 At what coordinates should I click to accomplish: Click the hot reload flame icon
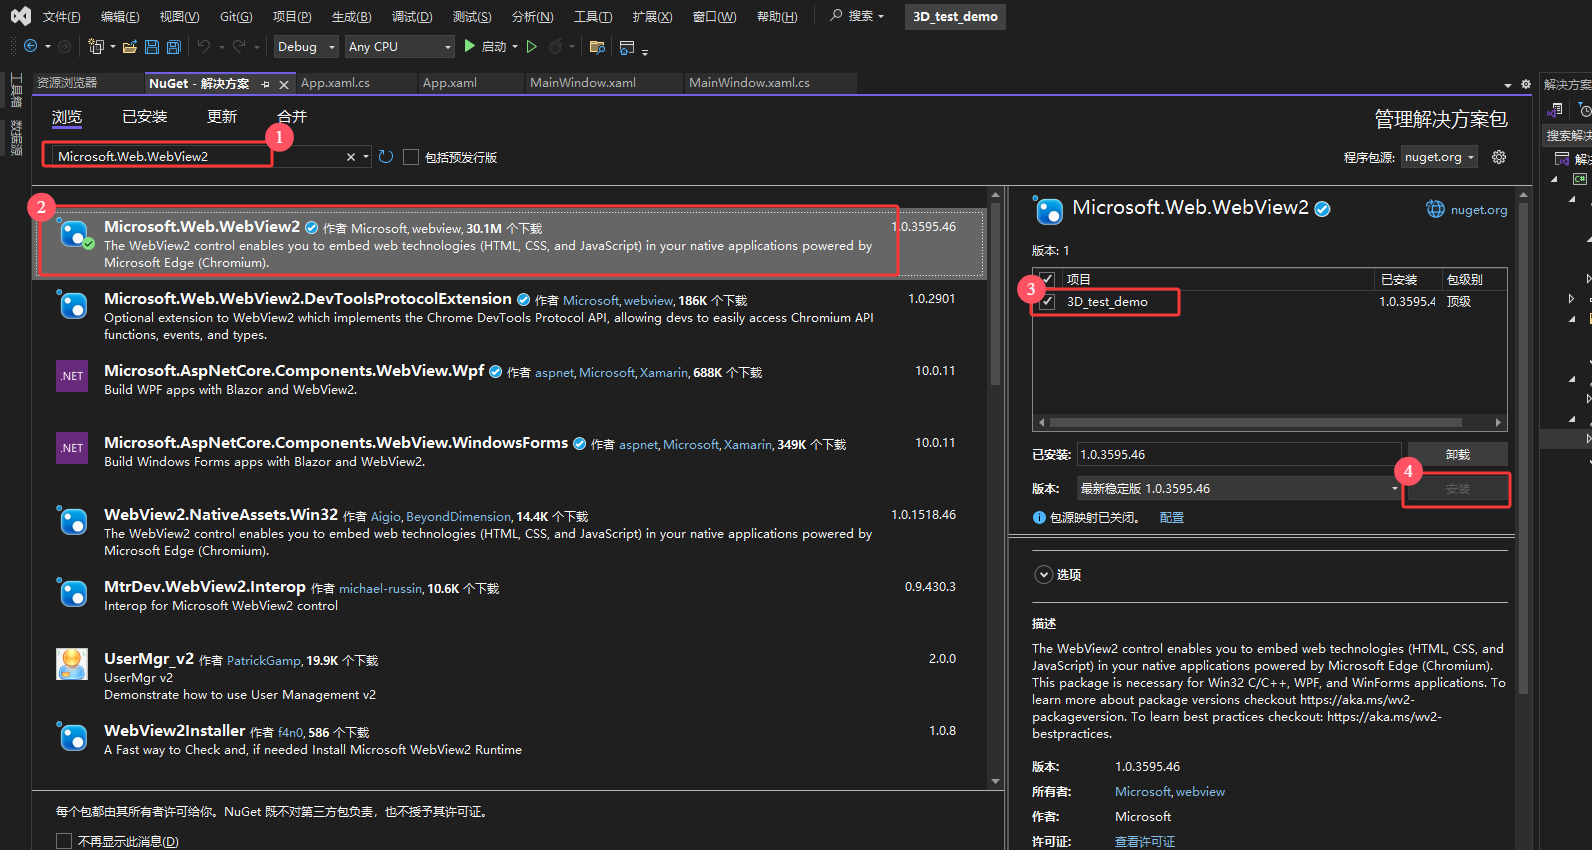click(x=556, y=46)
